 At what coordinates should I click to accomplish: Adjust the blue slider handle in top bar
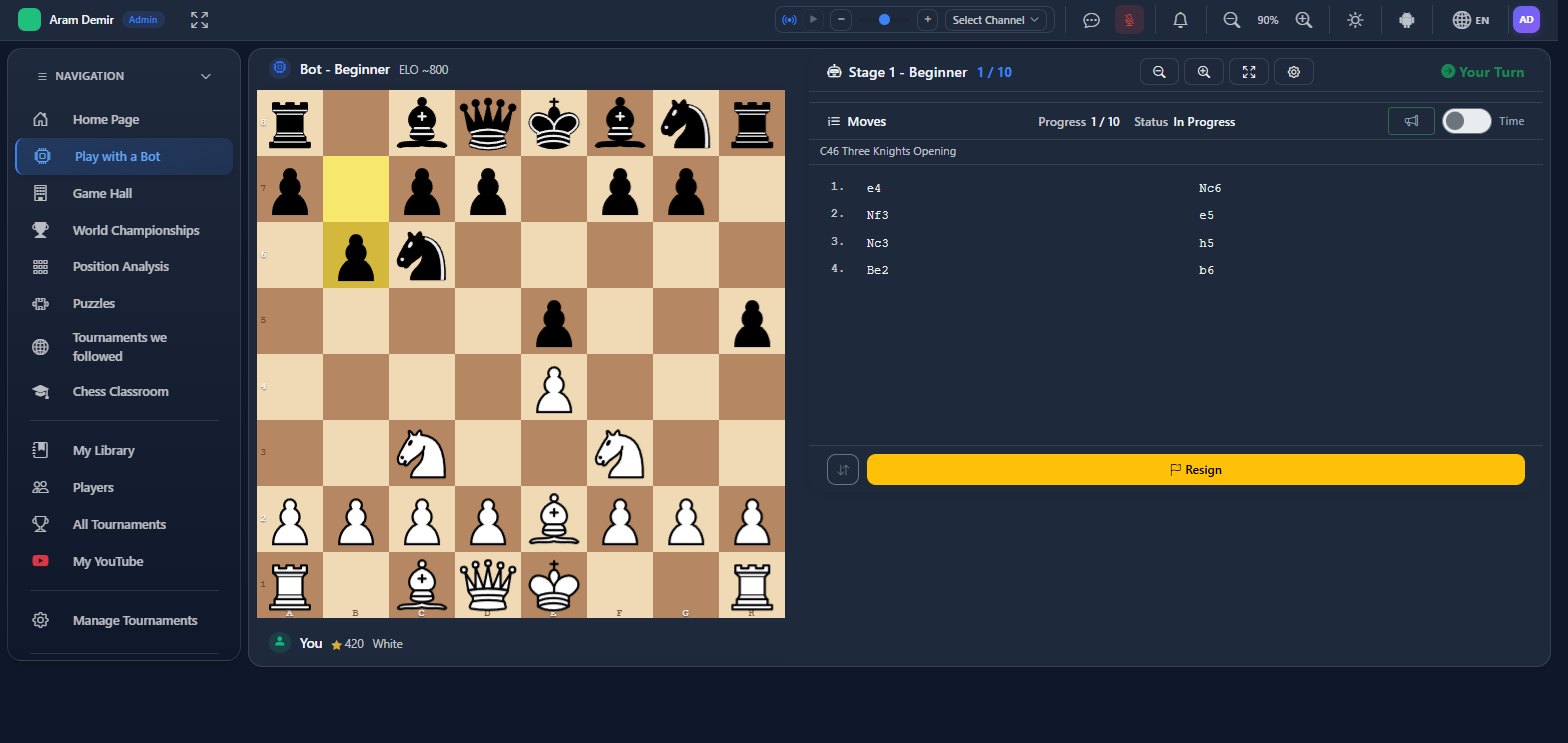[884, 19]
